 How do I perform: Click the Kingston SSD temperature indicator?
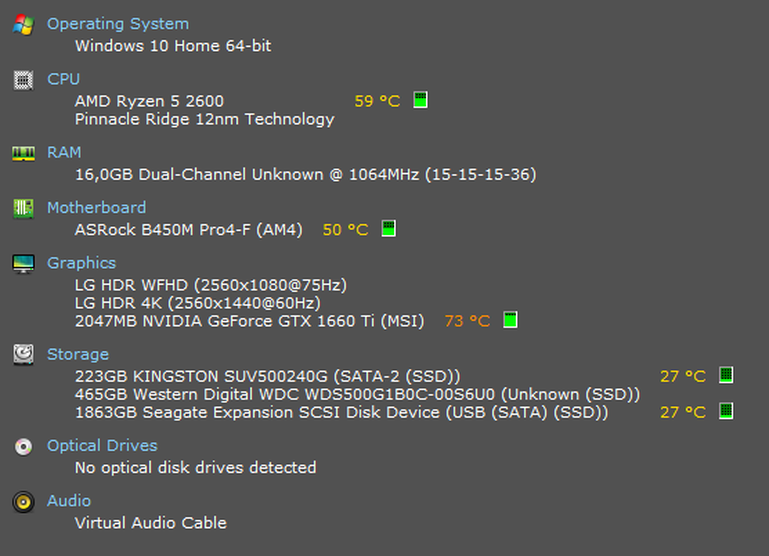coord(726,375)
